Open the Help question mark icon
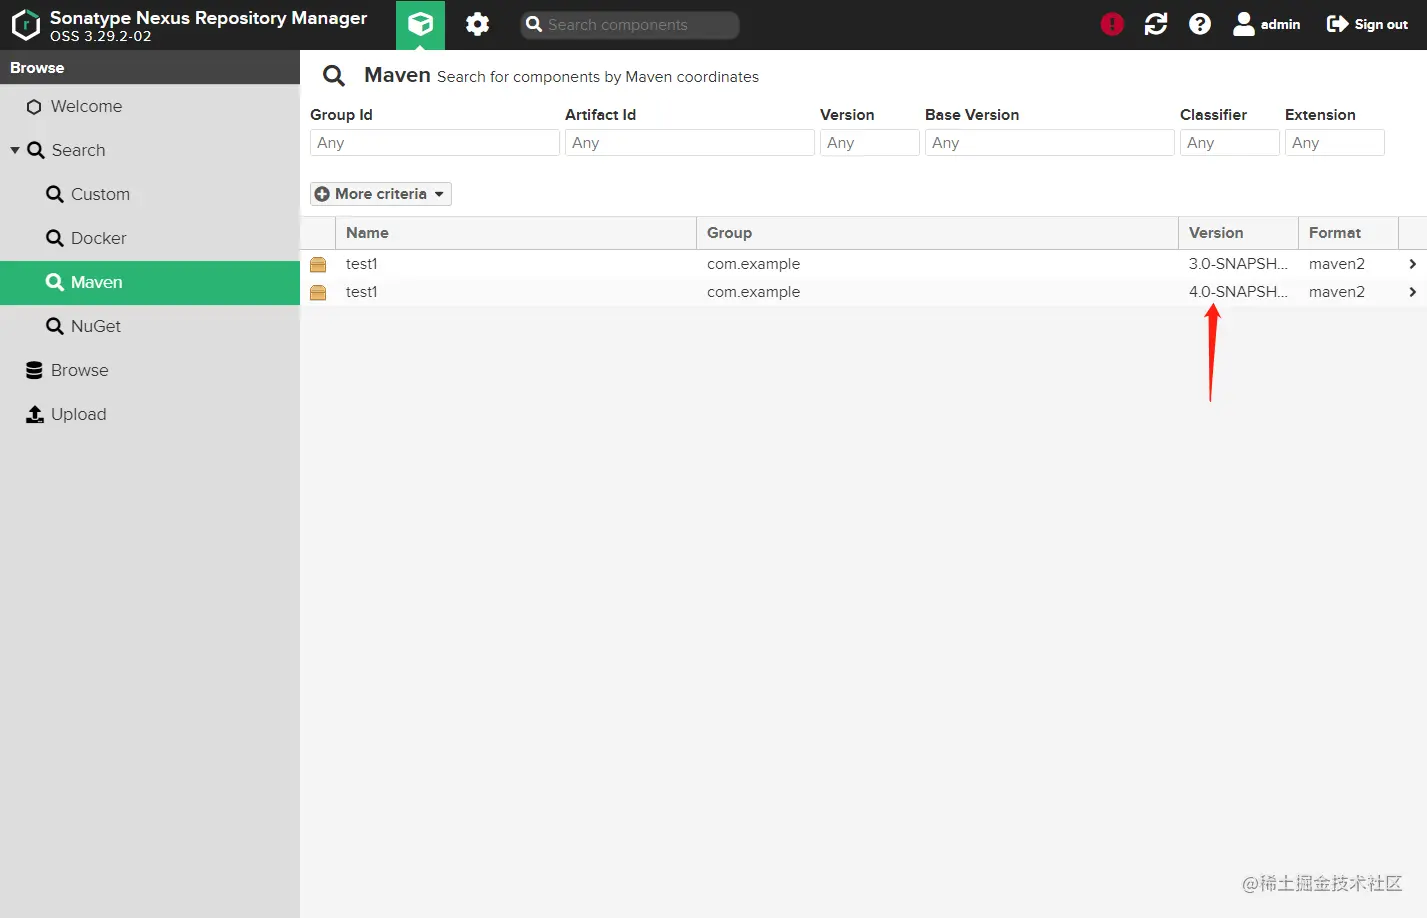The image size is (1427, 918). [x=1200, y=24]
